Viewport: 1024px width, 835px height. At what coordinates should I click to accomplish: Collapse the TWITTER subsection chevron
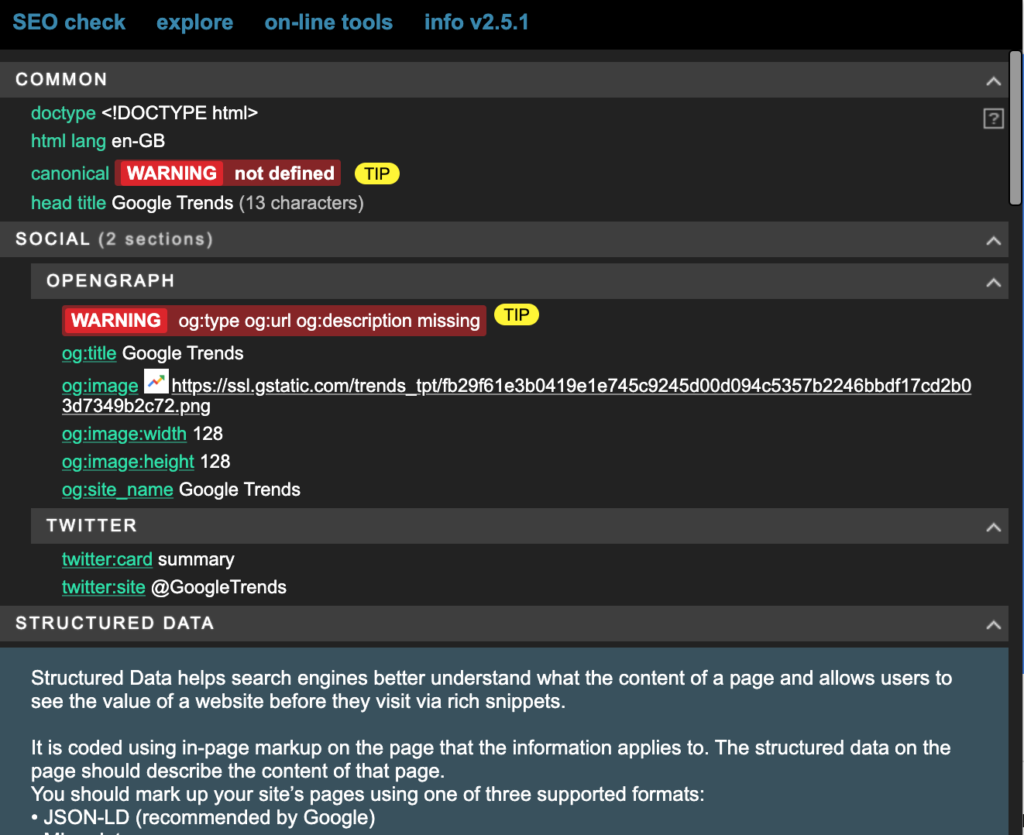pos(993,527)
